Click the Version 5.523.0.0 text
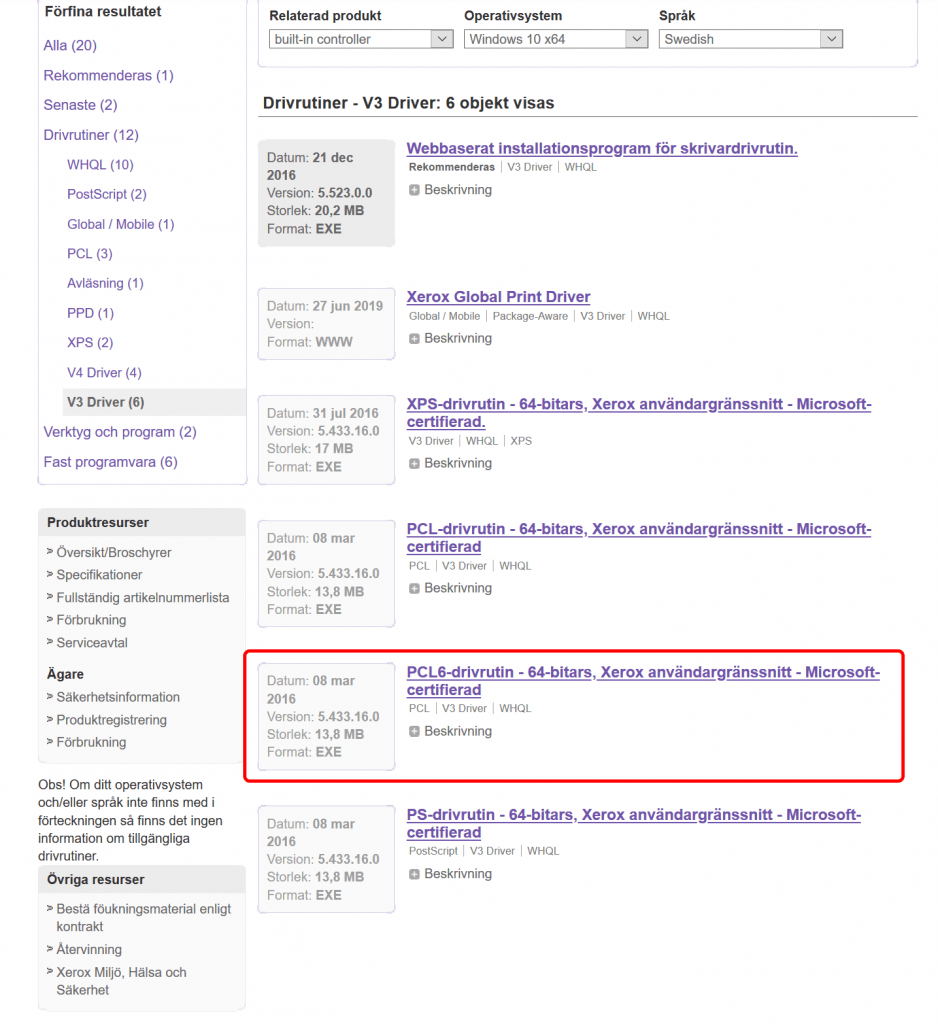938x1024 pixels. (x=319, y=193)
